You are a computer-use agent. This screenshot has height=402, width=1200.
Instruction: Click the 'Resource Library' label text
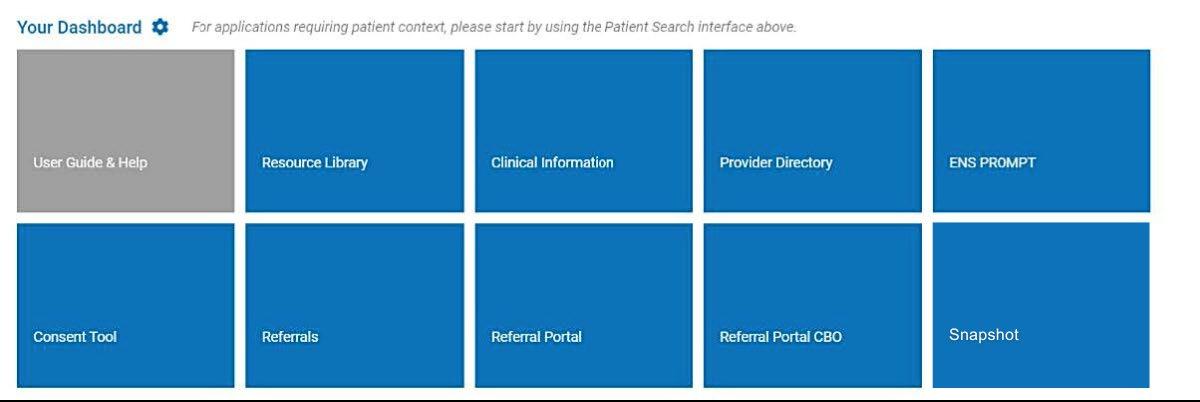[x=315, y=162]
